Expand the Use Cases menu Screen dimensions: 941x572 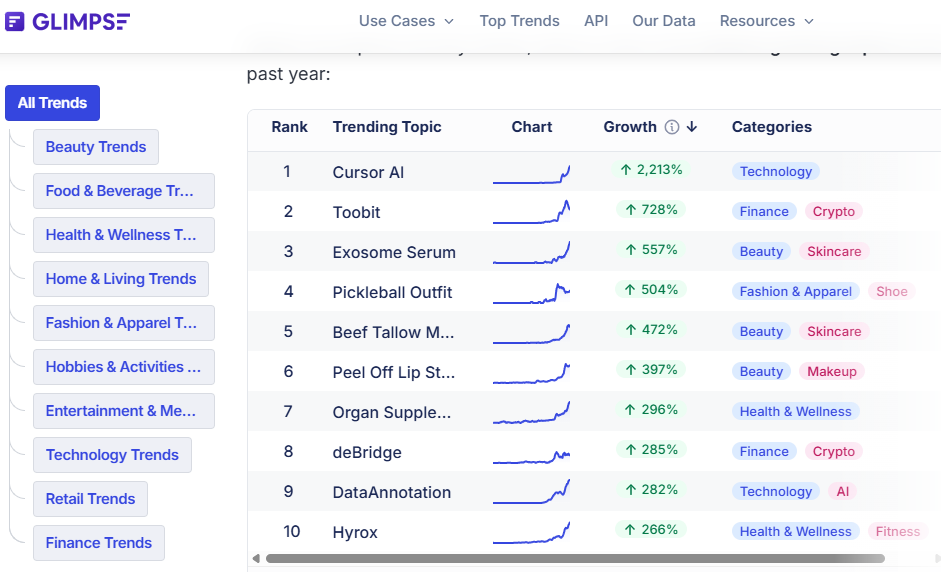coord(406,21)
